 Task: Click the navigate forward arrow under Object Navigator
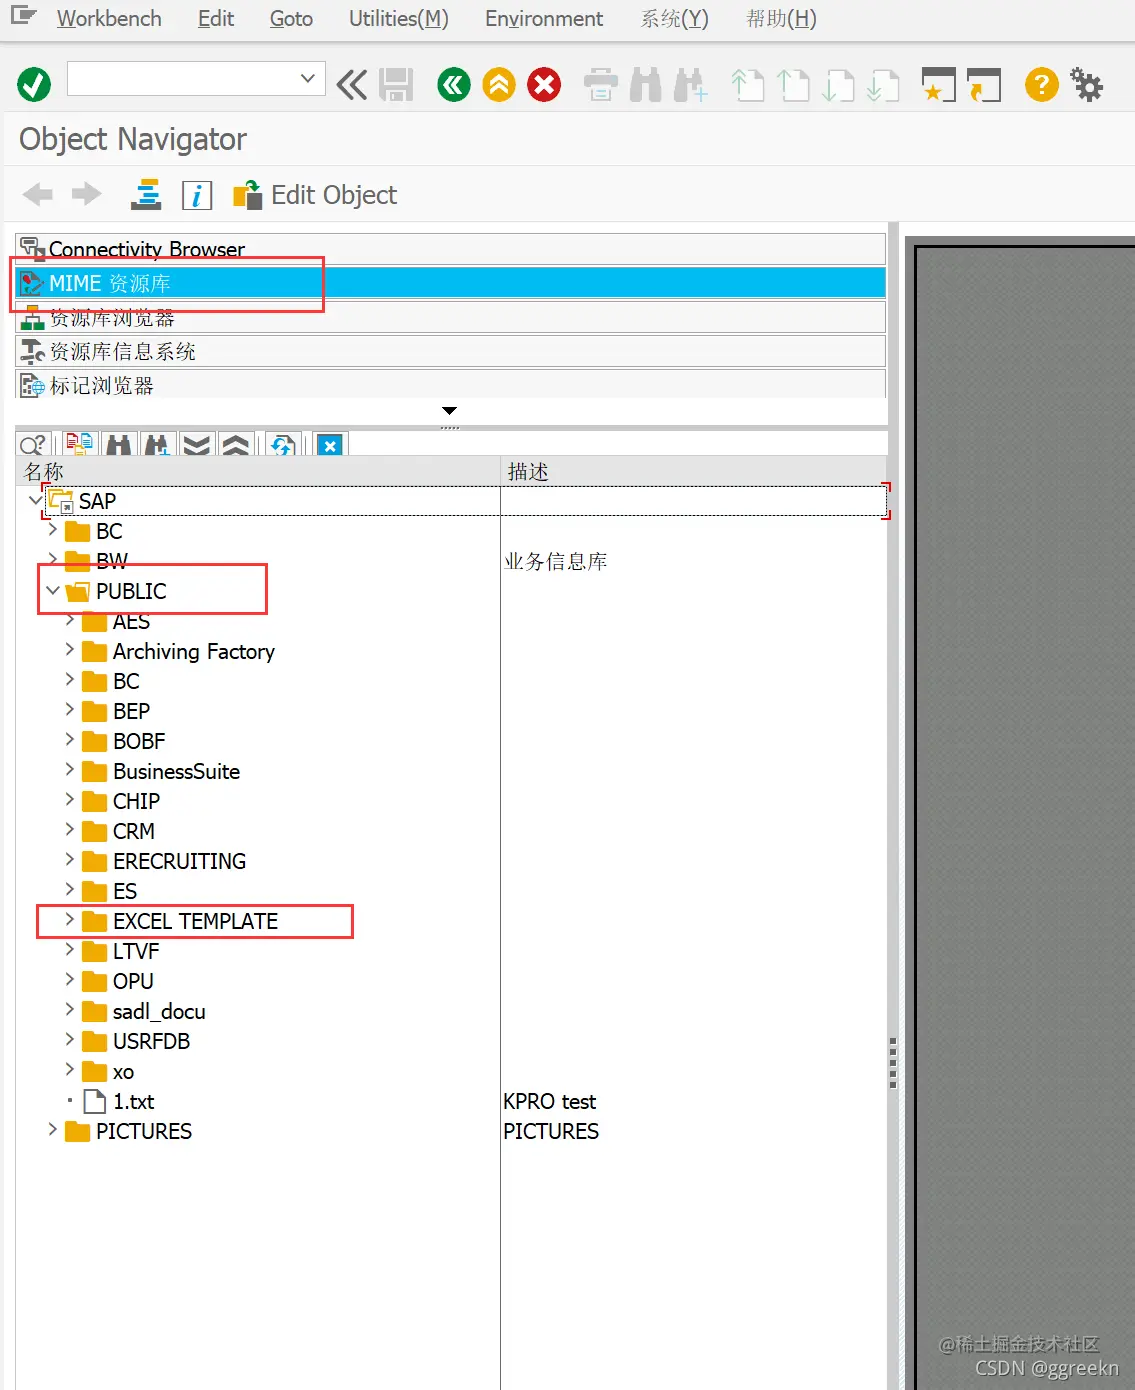point(87,194)
